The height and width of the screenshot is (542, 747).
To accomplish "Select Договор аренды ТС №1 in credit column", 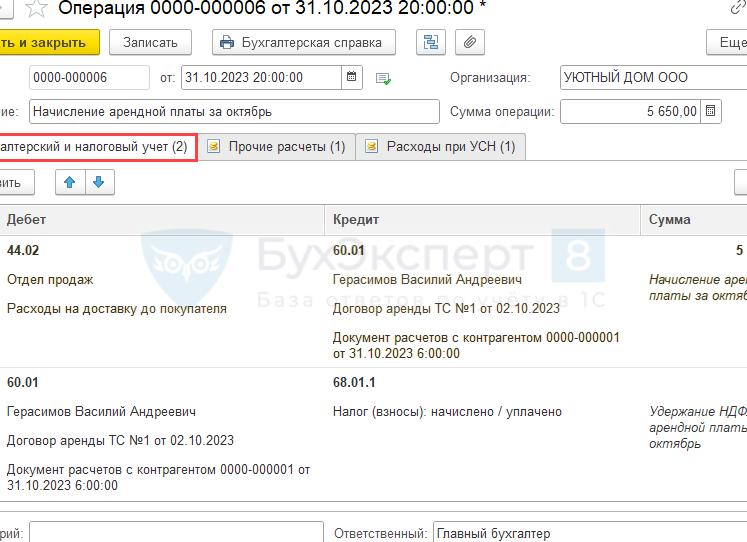I will coord(446,309).
